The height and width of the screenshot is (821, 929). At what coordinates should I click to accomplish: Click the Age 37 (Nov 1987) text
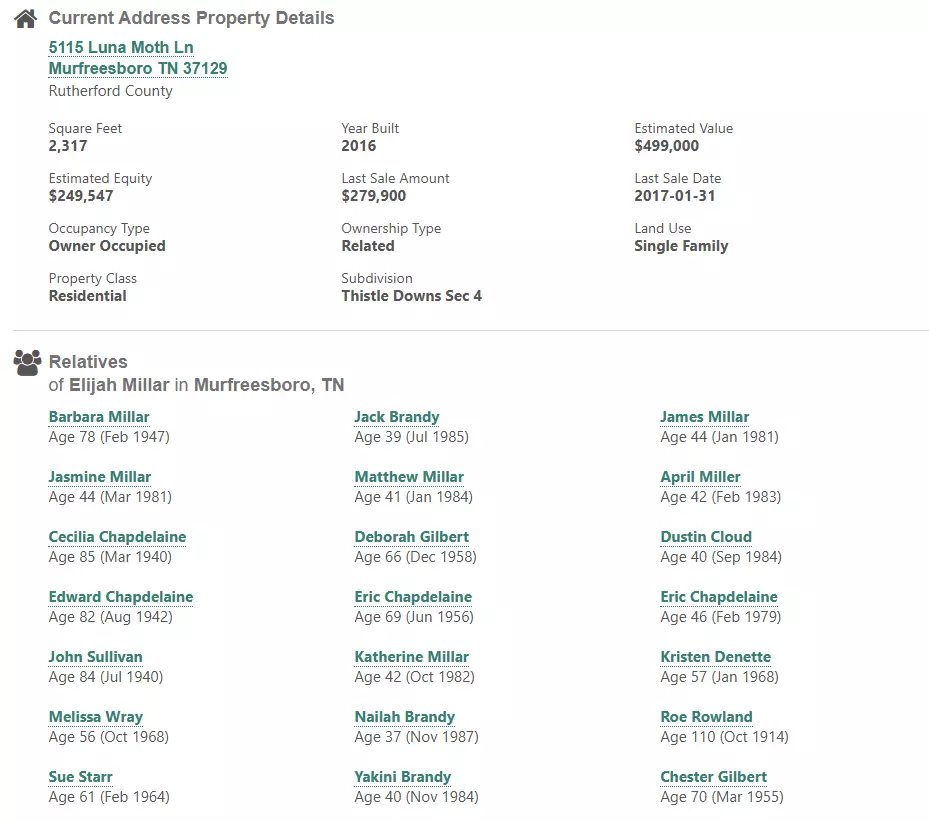(417, 737)
